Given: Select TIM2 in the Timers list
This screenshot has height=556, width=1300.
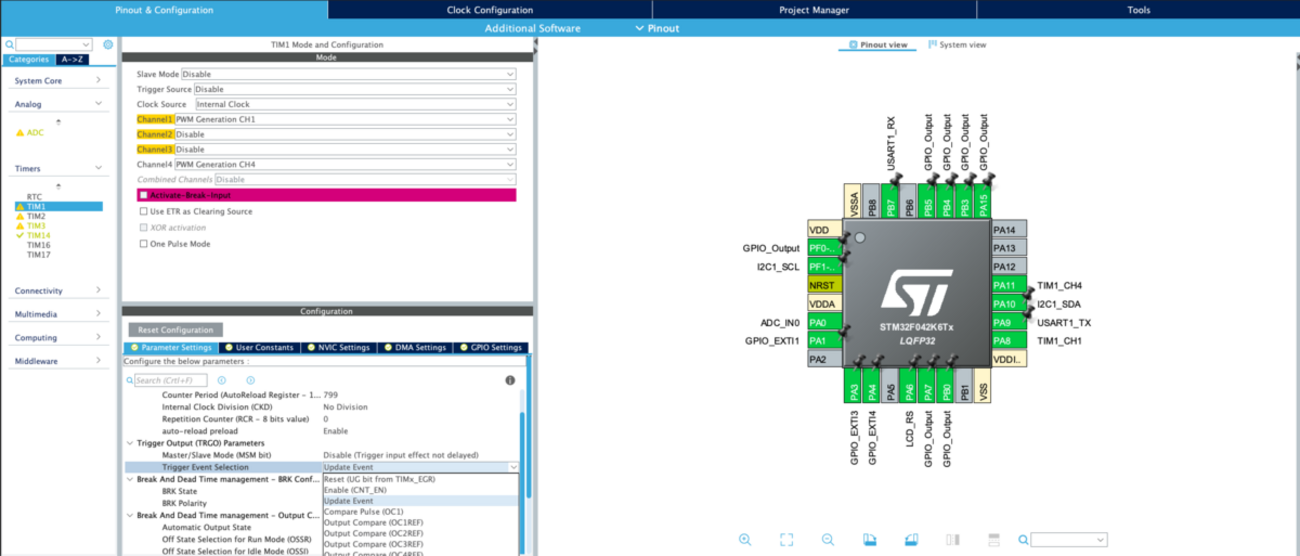Looking at the screenshot, I should [x=36, y=216].
